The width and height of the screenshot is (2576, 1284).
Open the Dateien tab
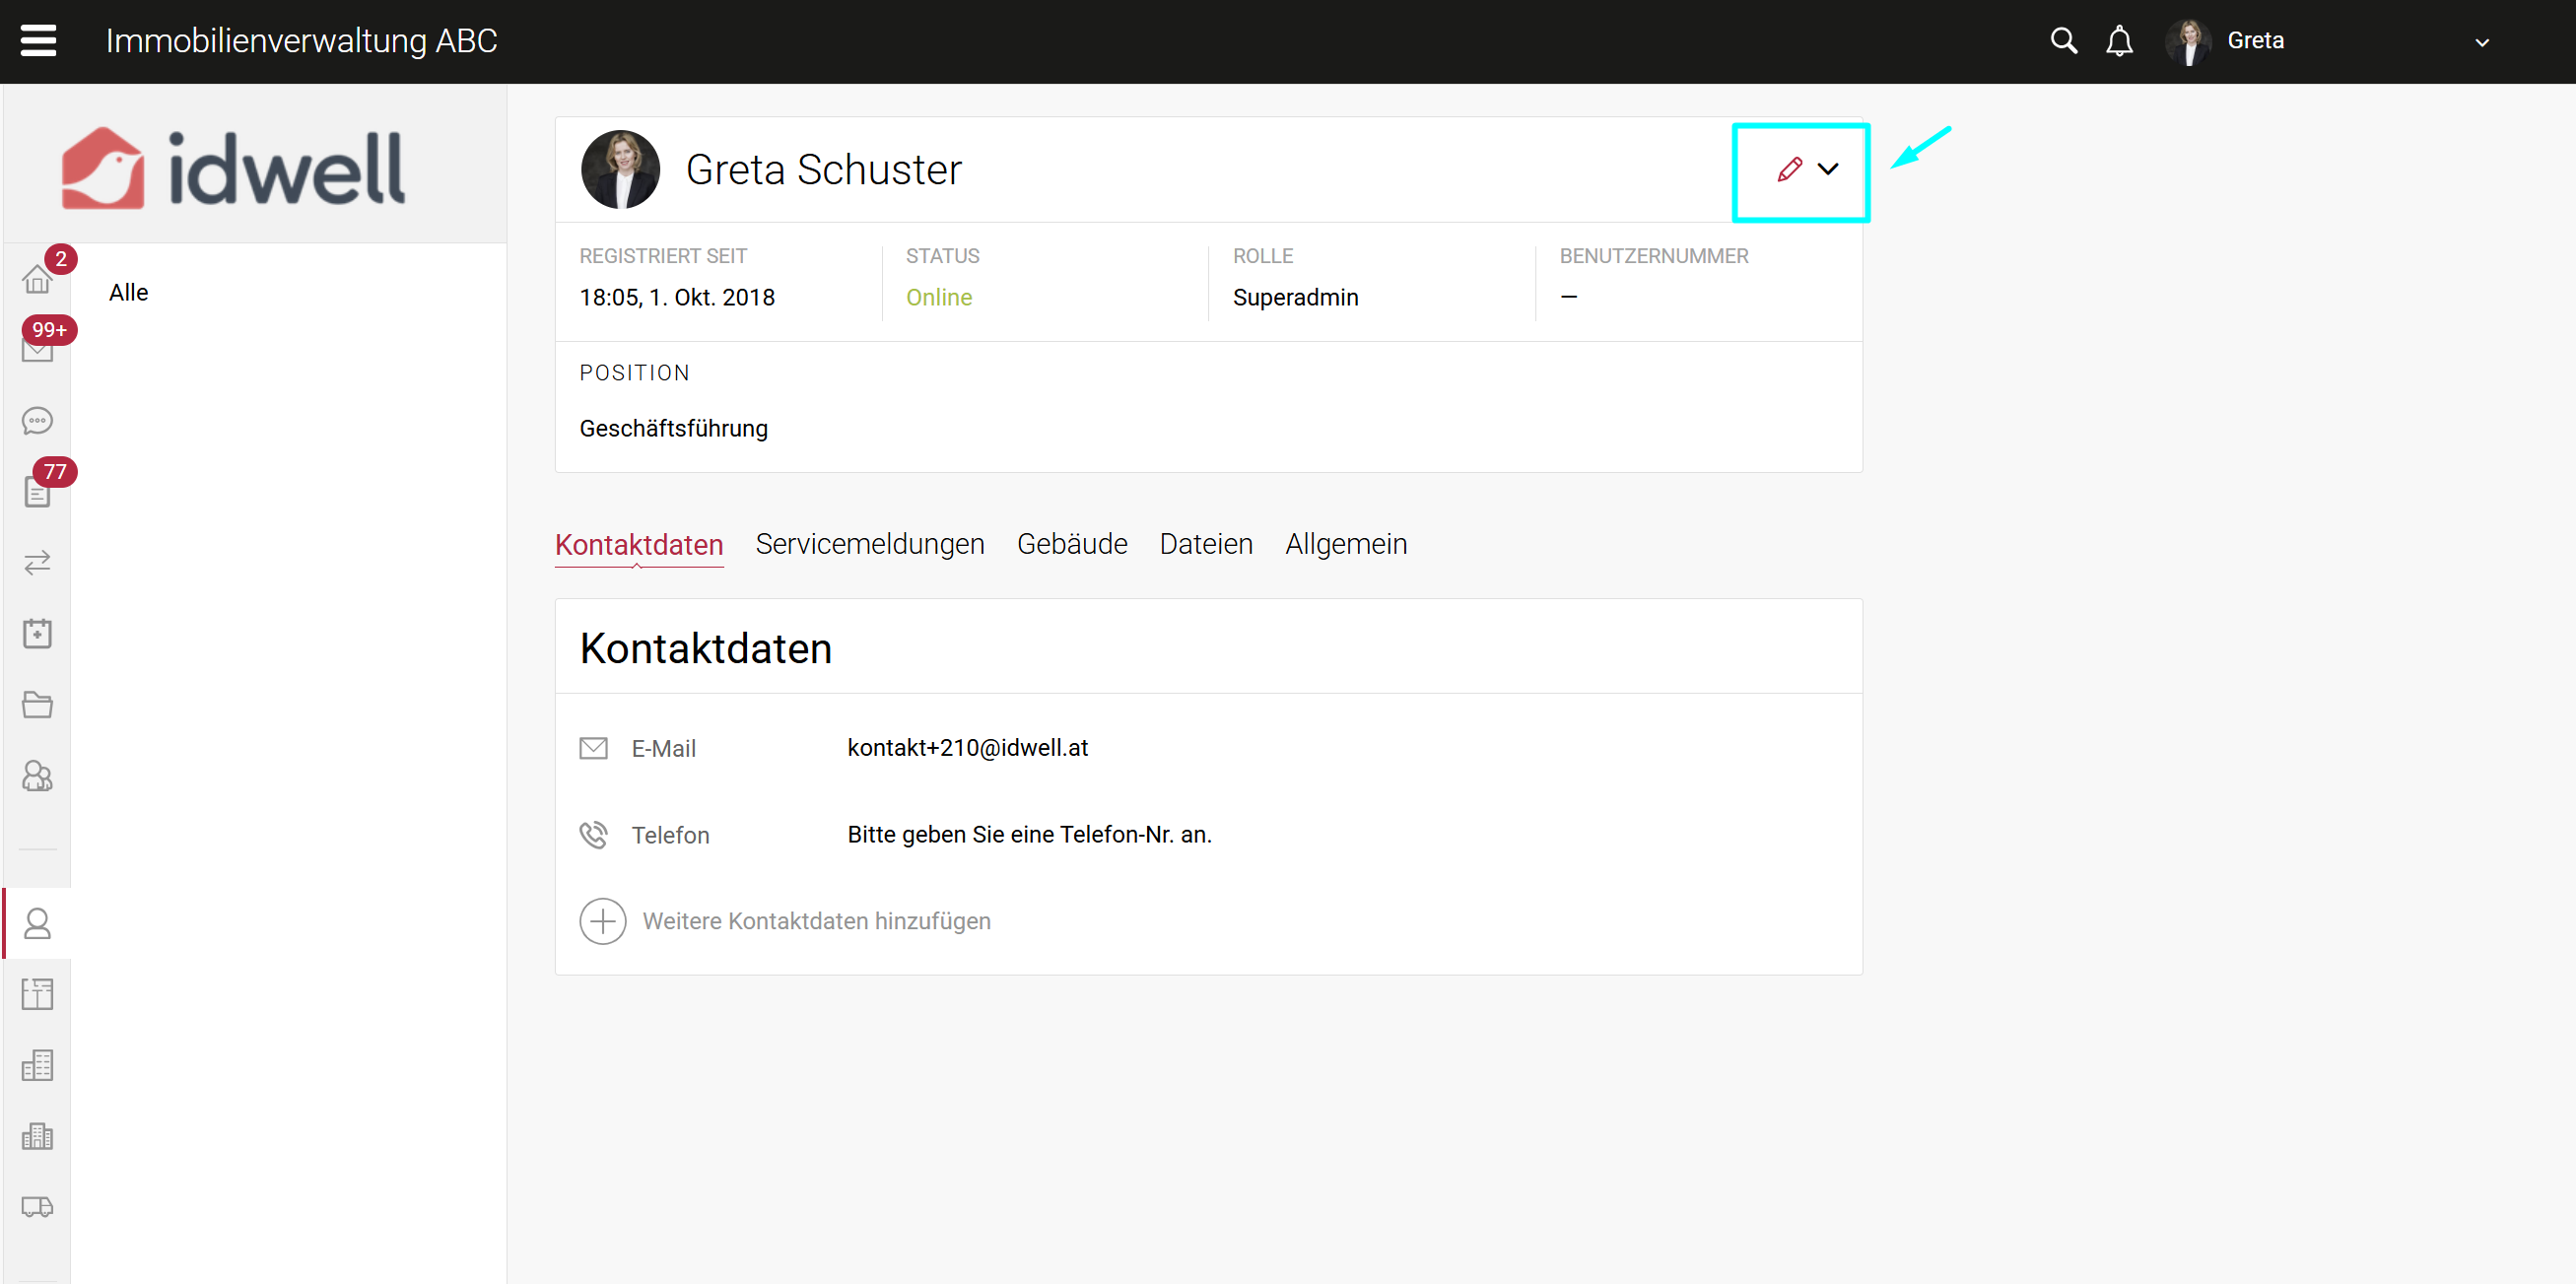click(1205, 544)
